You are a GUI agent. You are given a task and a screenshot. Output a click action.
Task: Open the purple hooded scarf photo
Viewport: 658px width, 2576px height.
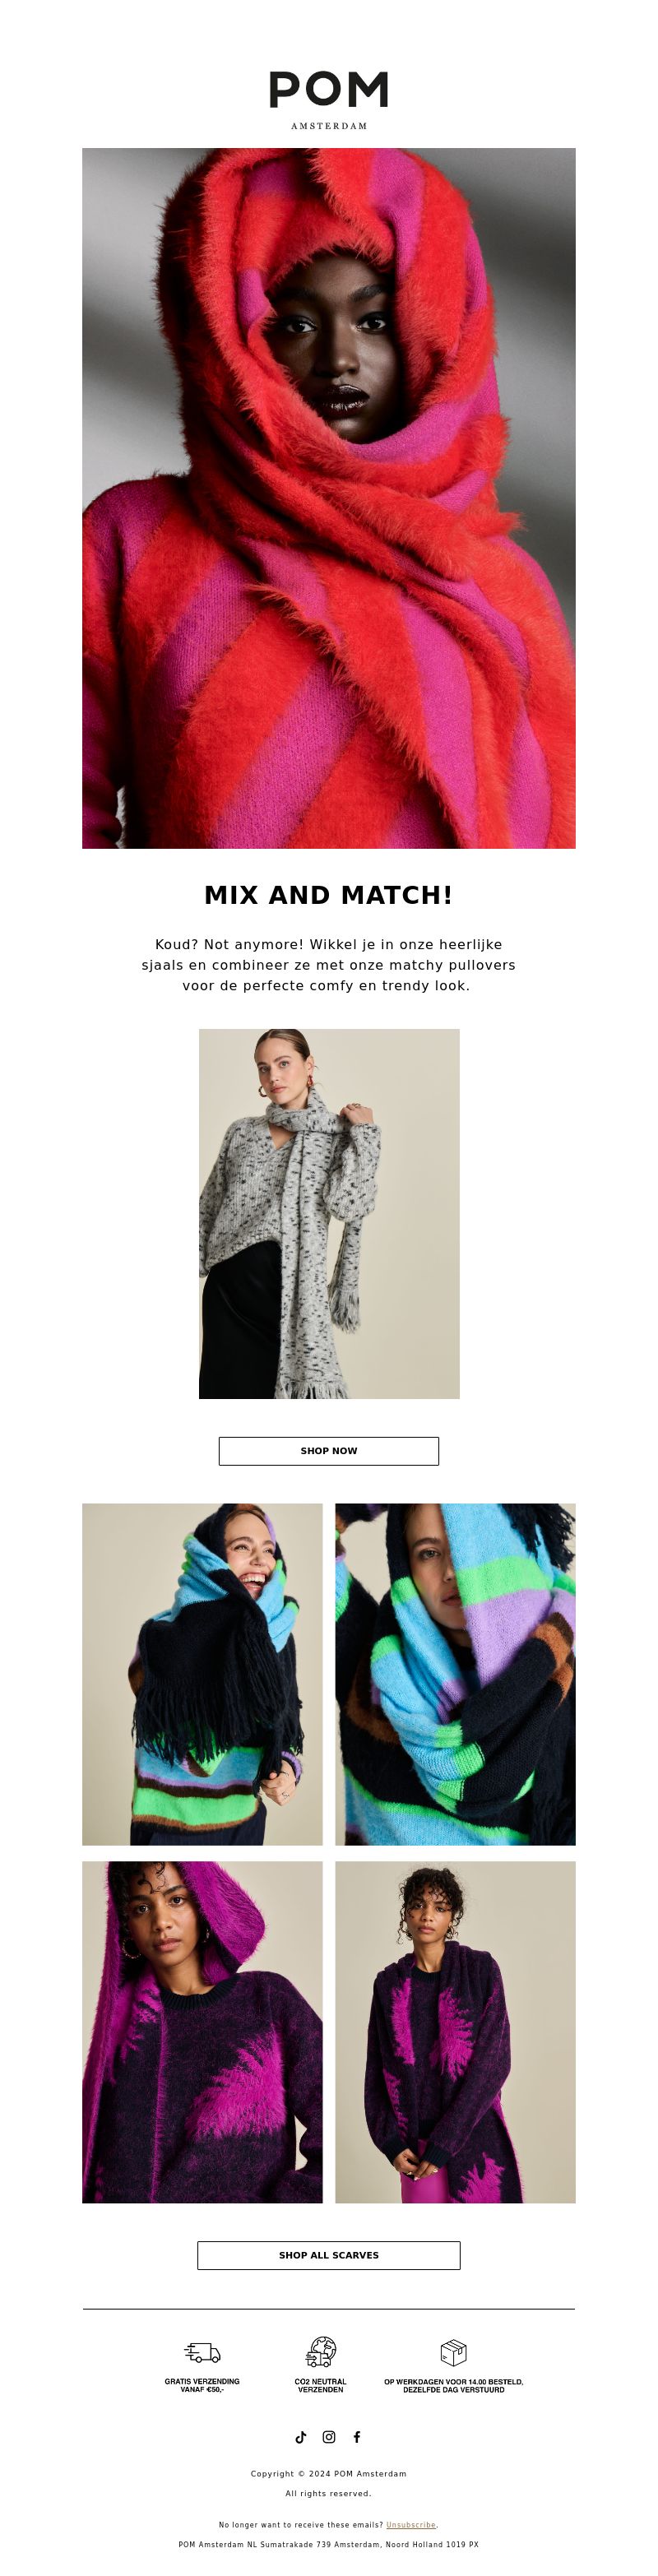[202, 2032]
